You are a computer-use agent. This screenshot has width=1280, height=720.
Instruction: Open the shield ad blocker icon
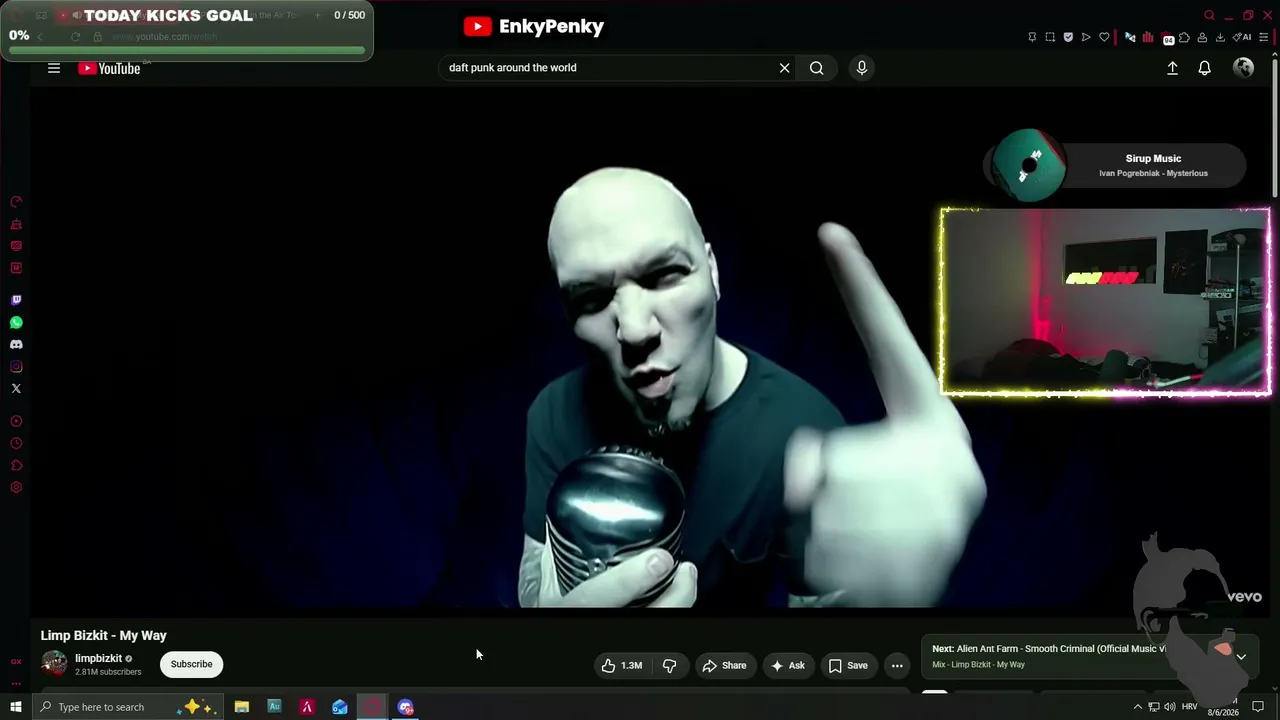pyautogui.click(x=1068, y=37)
